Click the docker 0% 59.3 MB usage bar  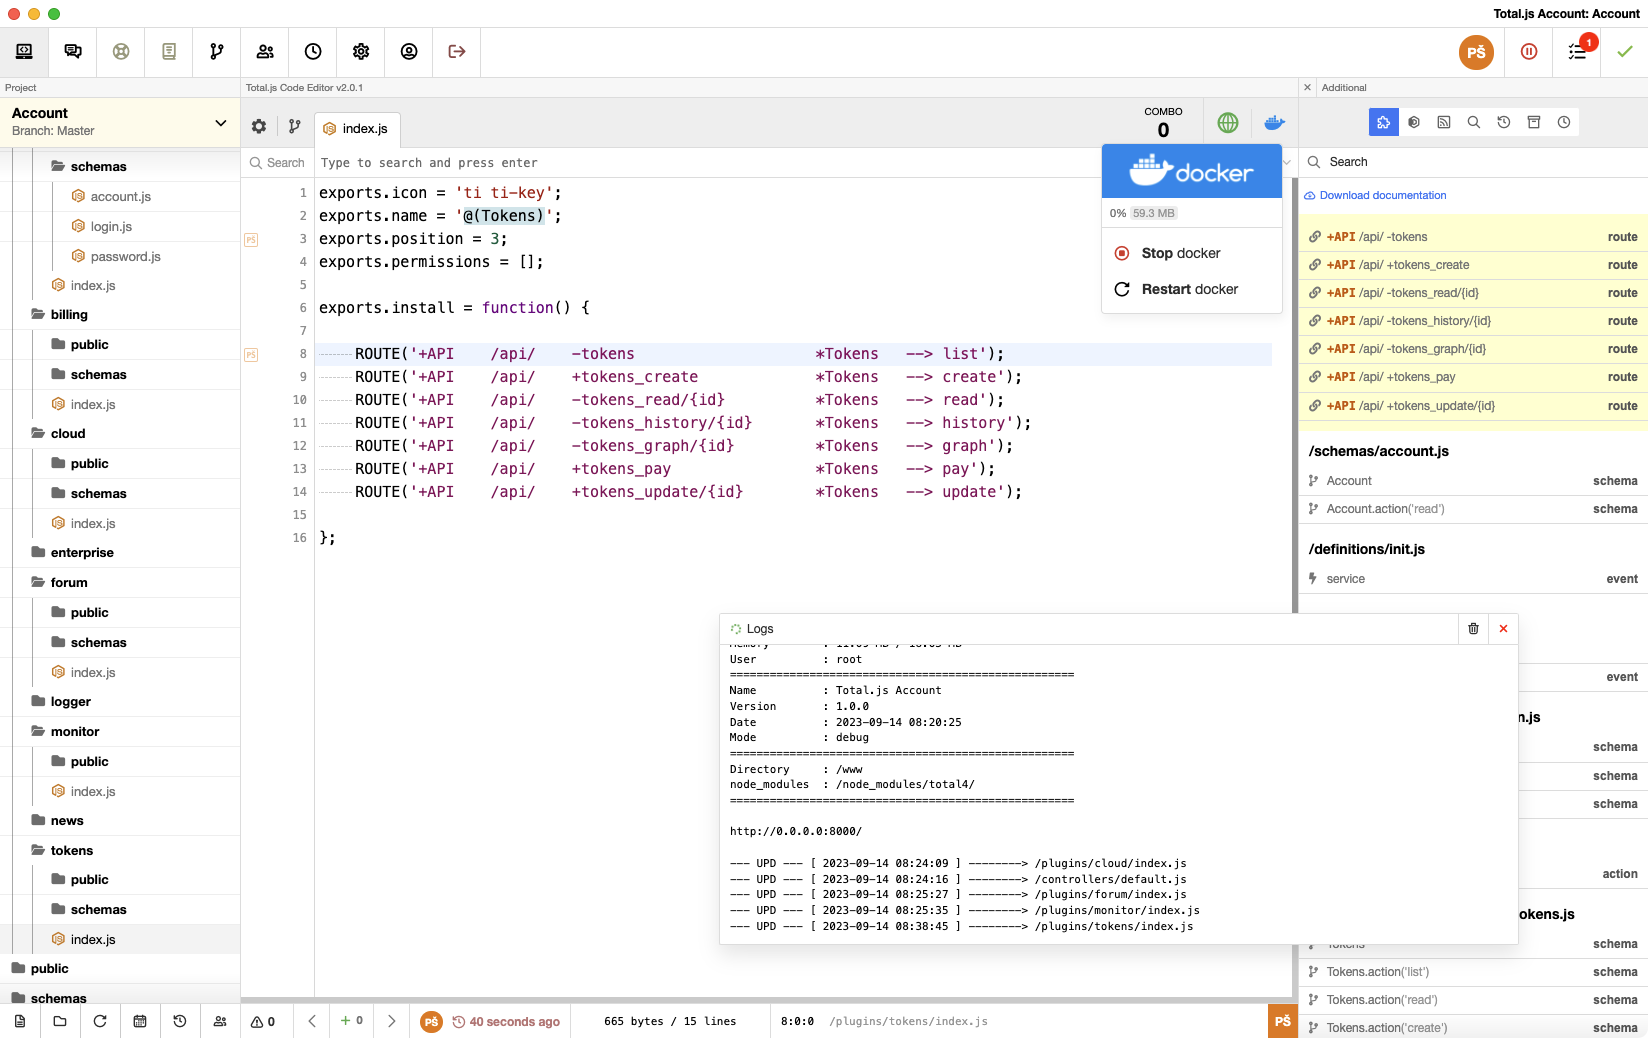coord(1192,213)
